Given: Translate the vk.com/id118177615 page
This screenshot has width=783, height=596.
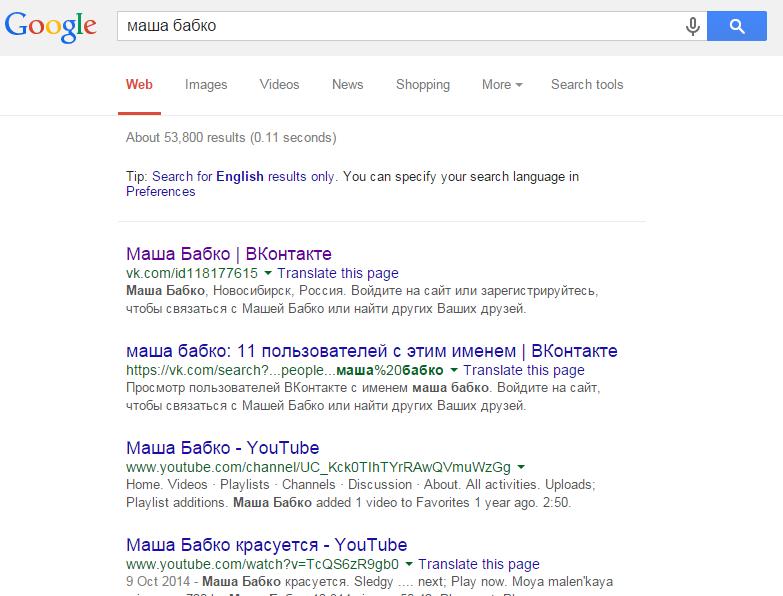Looking at the screenshot, I should click(x=338, y=274).
